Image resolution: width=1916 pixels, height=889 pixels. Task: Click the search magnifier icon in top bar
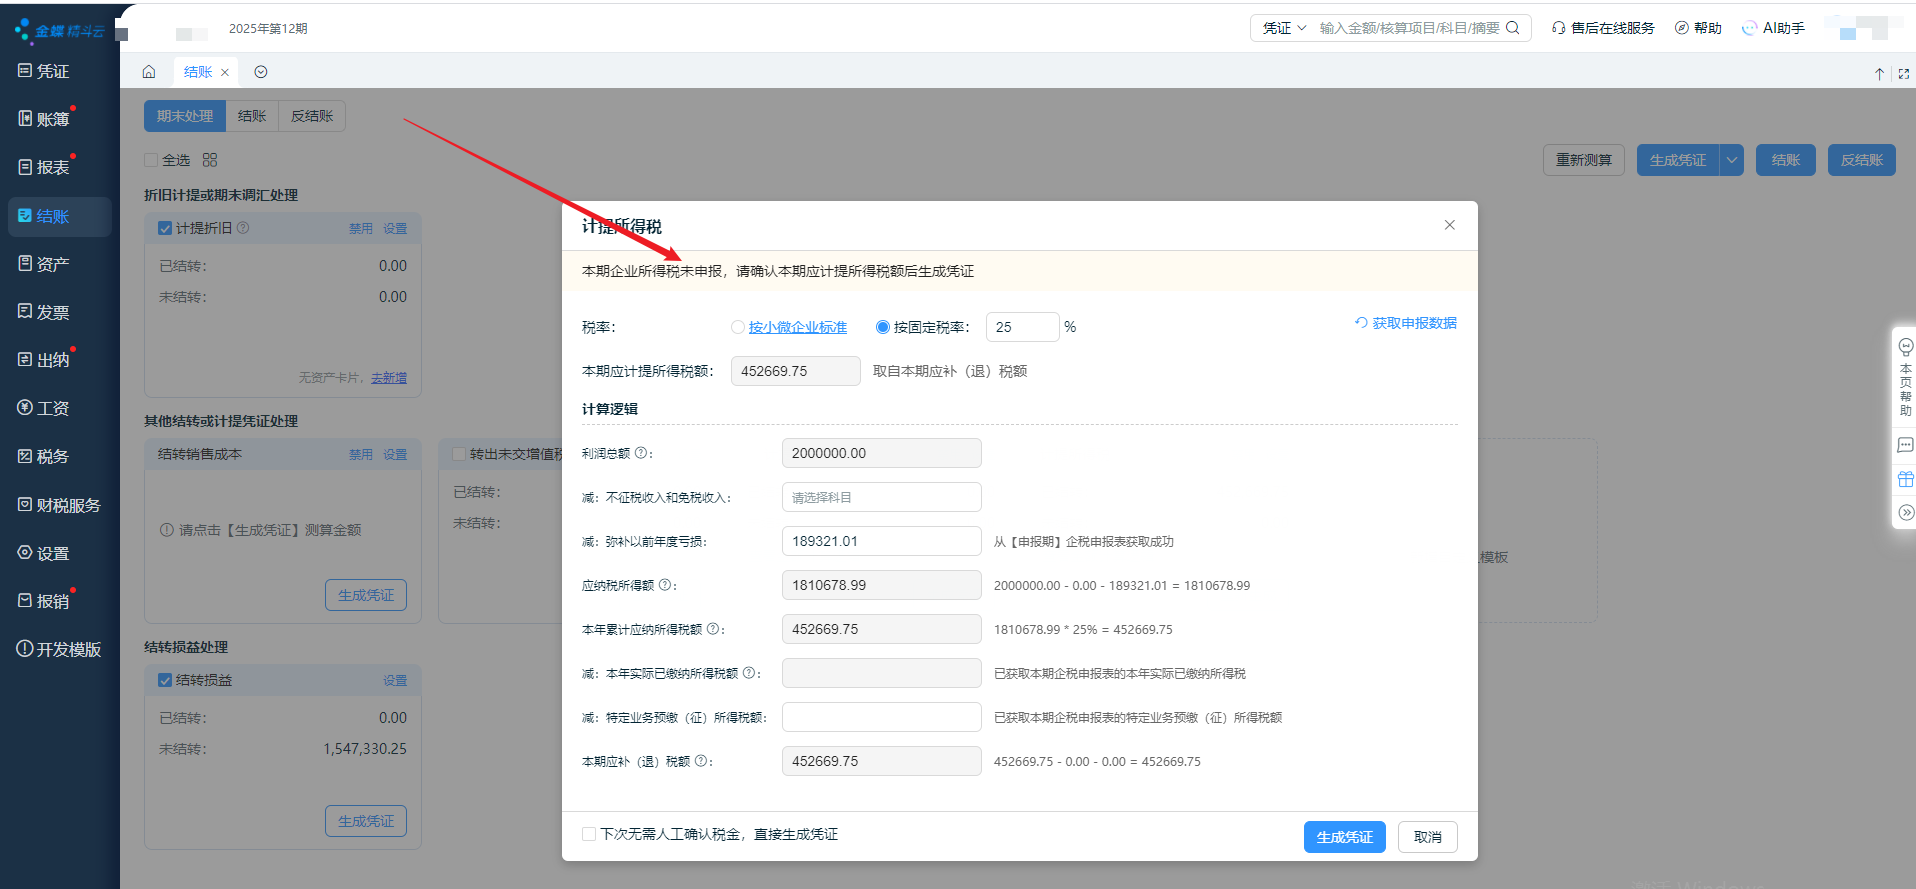1513,28
